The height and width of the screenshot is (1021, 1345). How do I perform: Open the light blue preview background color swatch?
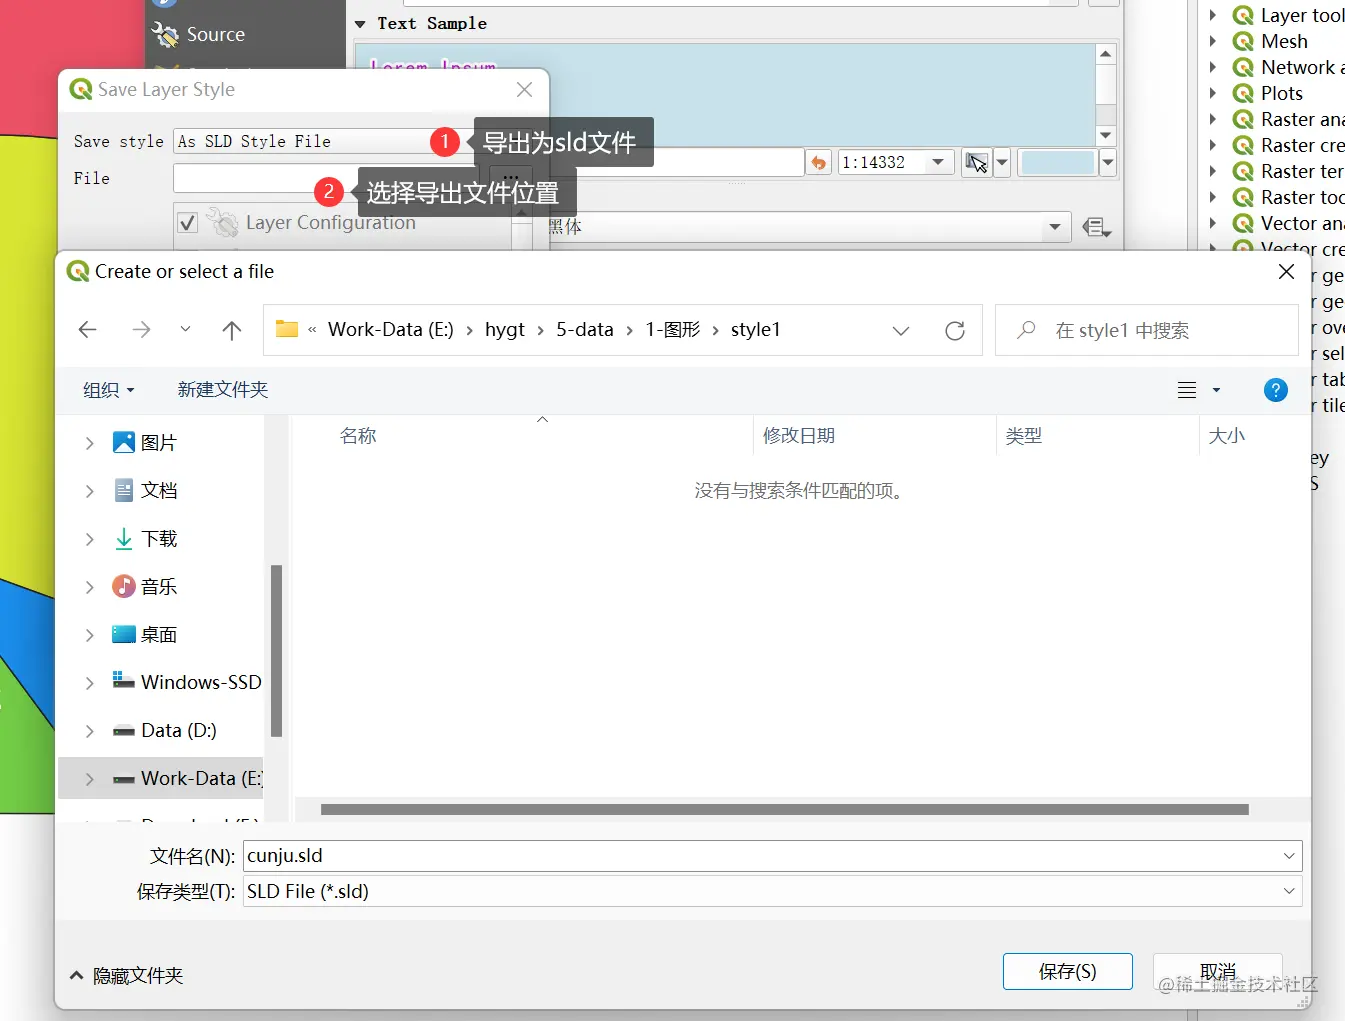point(1057,162)
